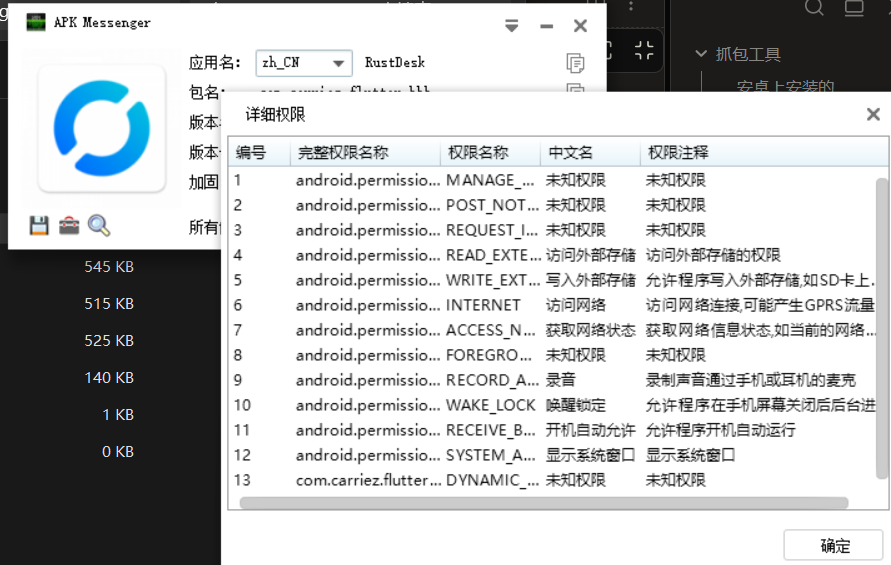Click the 525 KB file size entry
Image resolution: width=891 pixels, height=565 pixels.
[x=109, y=340]
